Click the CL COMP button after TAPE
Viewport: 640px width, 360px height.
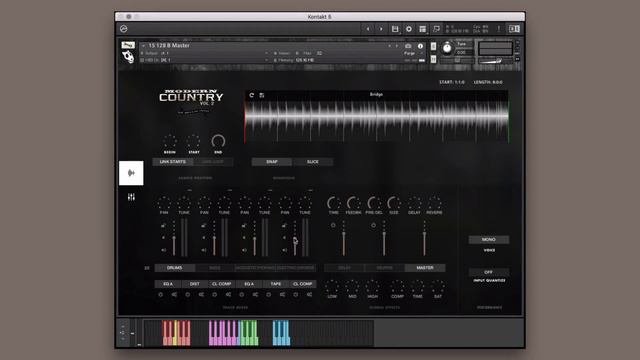point(302,284)
